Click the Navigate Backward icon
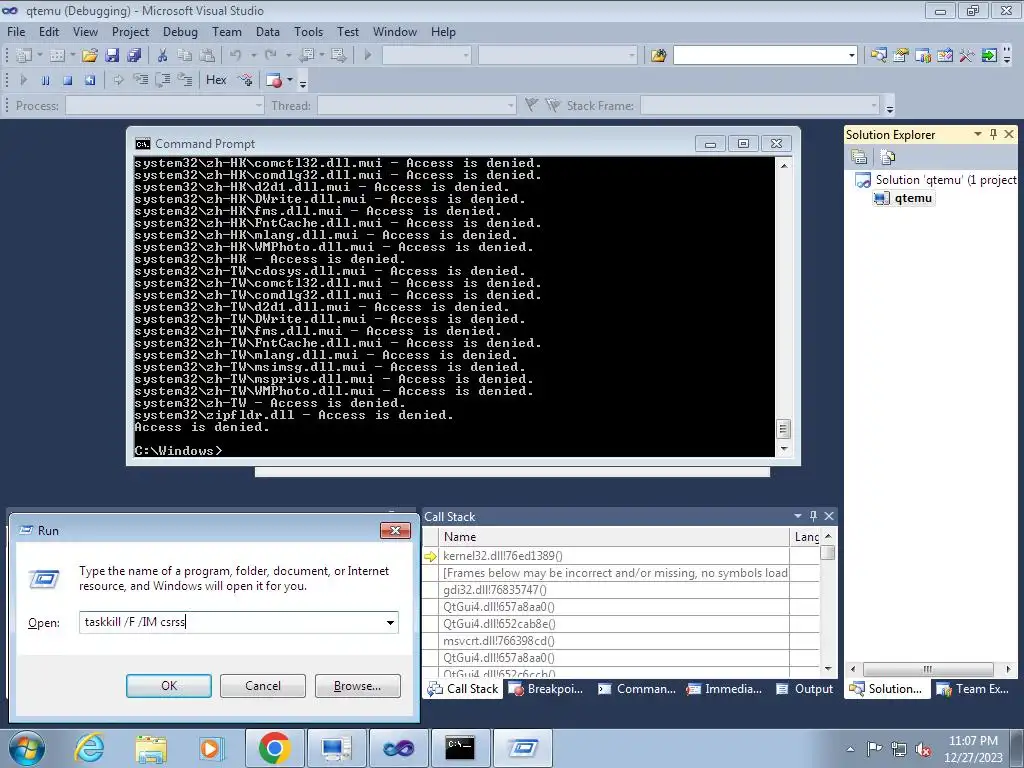Viewport: 1024px width, 768px height. (x=306, y=56)
